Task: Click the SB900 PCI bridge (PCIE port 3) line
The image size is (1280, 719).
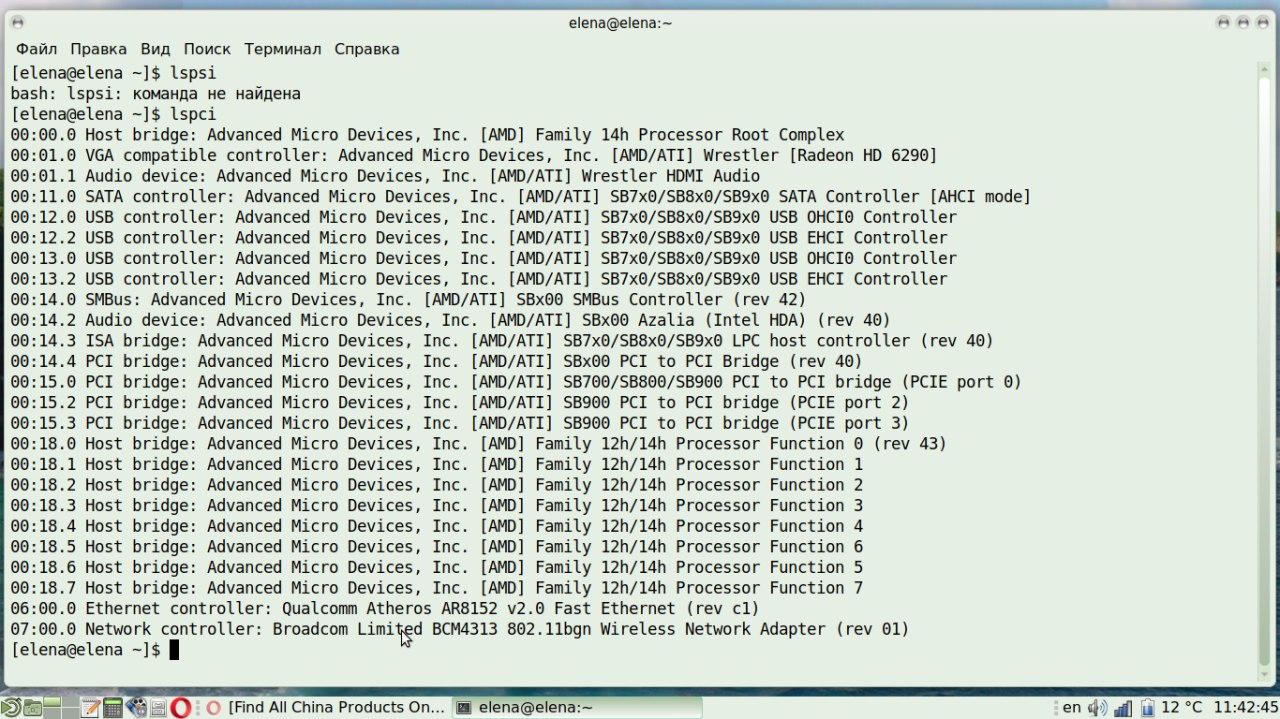Action: pyautogui.click(x=460, y=423)
